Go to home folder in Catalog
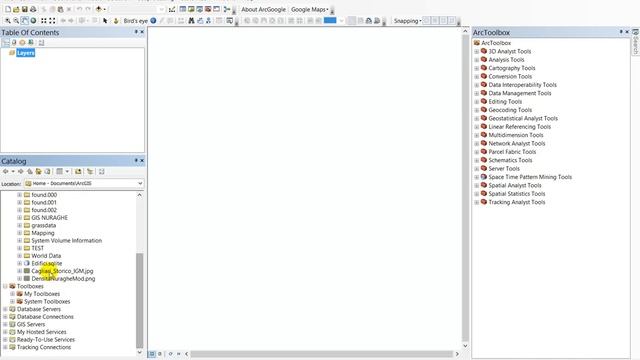640x360 pixels. coord(38,171)
